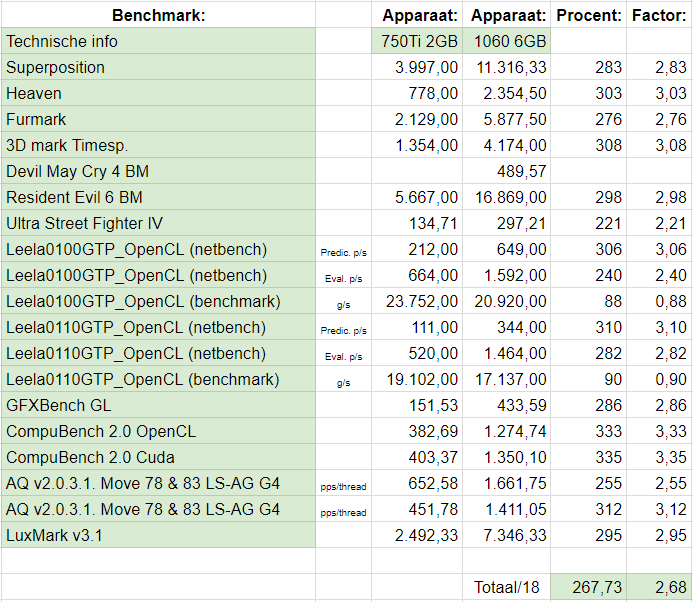Image resolution: width=693 pixels, height=602 pixels.
Task: Select the cell with 1.411,05
Action: (x=506, y=510)
